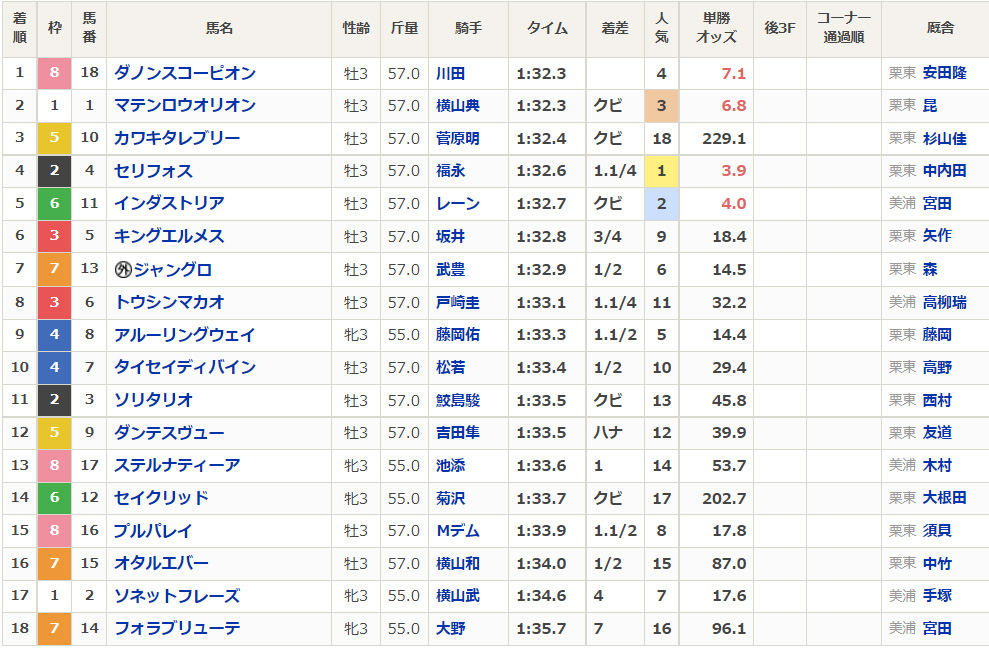This screenshot has height=649, width=989.
Task: Open trainer 杉山佳 stable page
Action: (x=945, y=138)
